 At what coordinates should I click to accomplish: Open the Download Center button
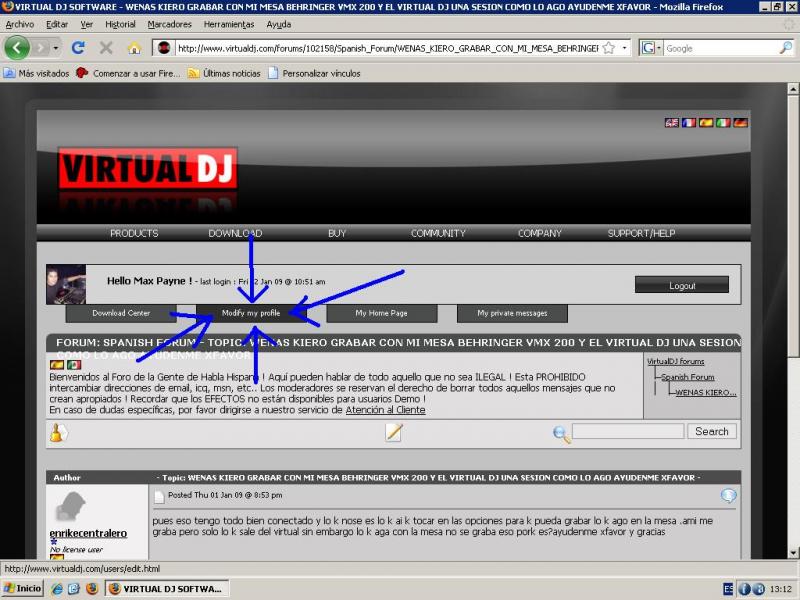click(121, 313)
